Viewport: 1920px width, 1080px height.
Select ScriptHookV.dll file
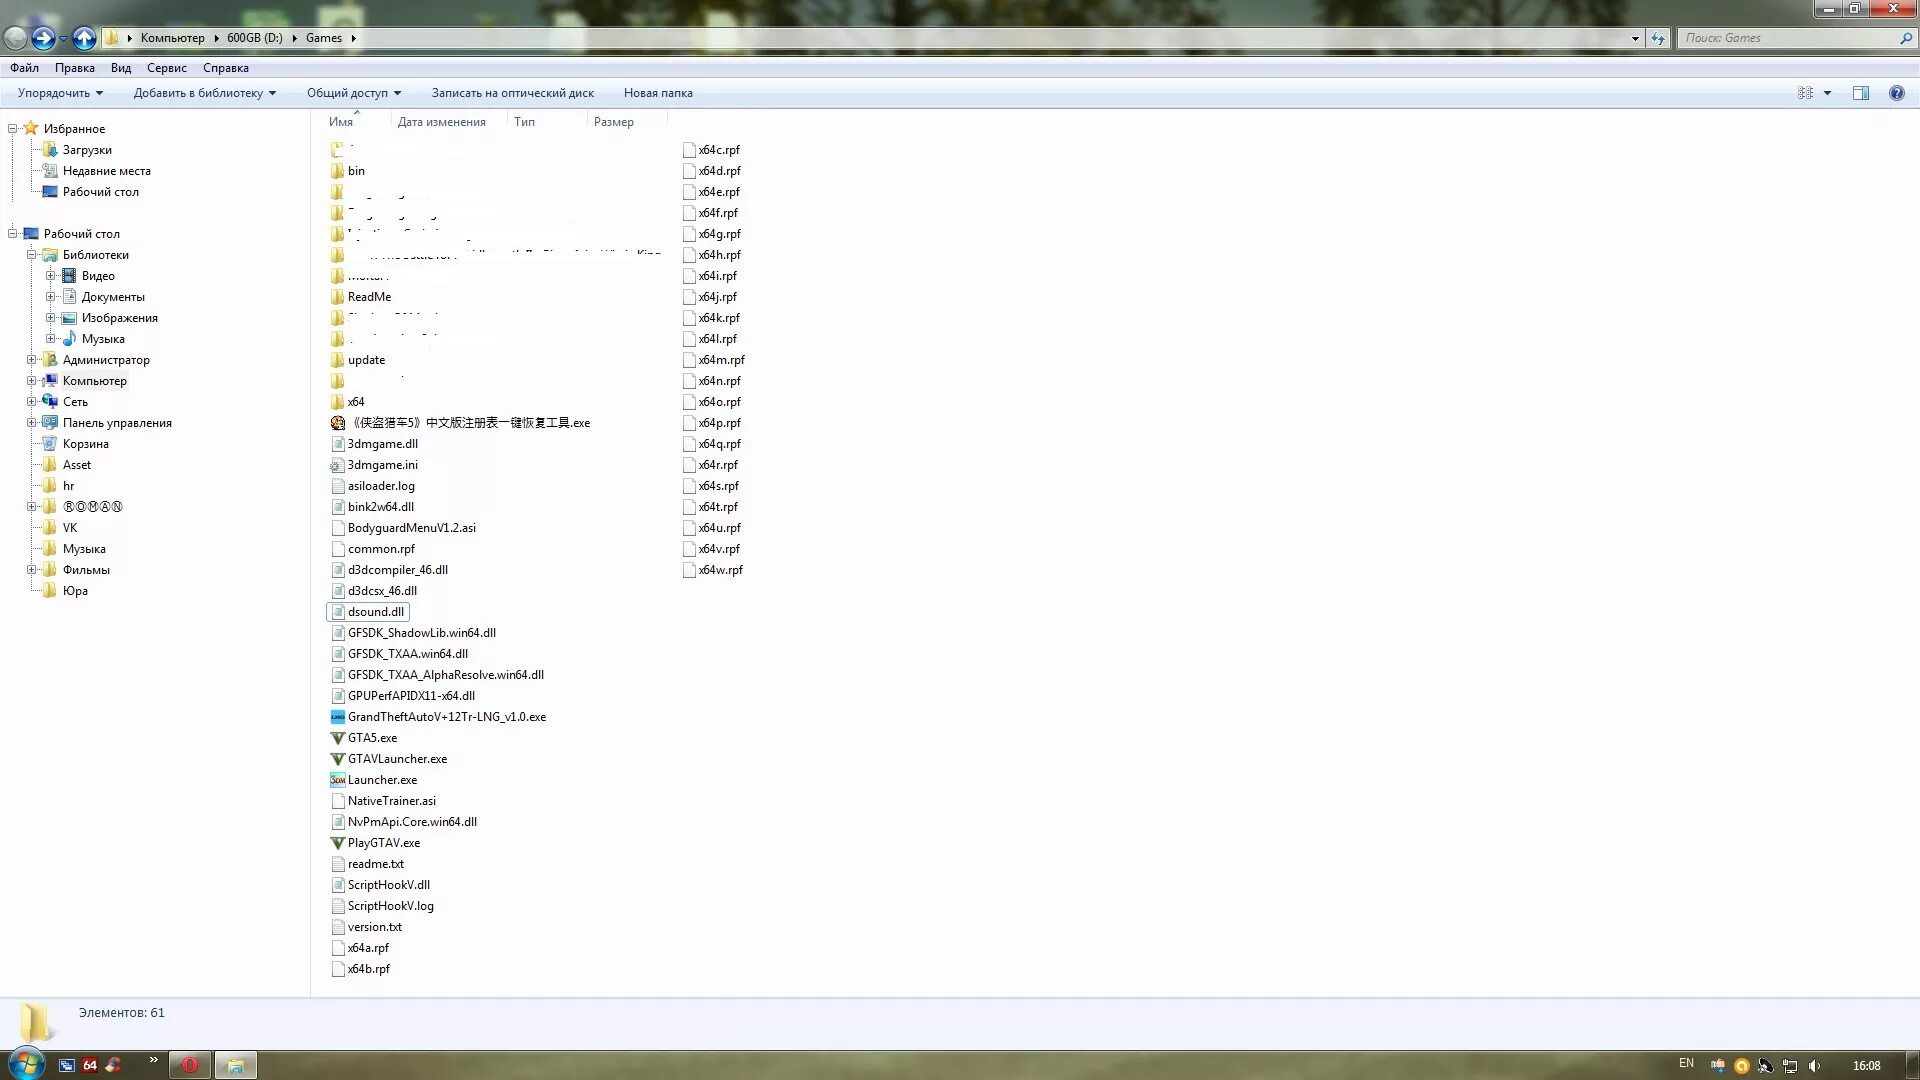tap(388, 884)
